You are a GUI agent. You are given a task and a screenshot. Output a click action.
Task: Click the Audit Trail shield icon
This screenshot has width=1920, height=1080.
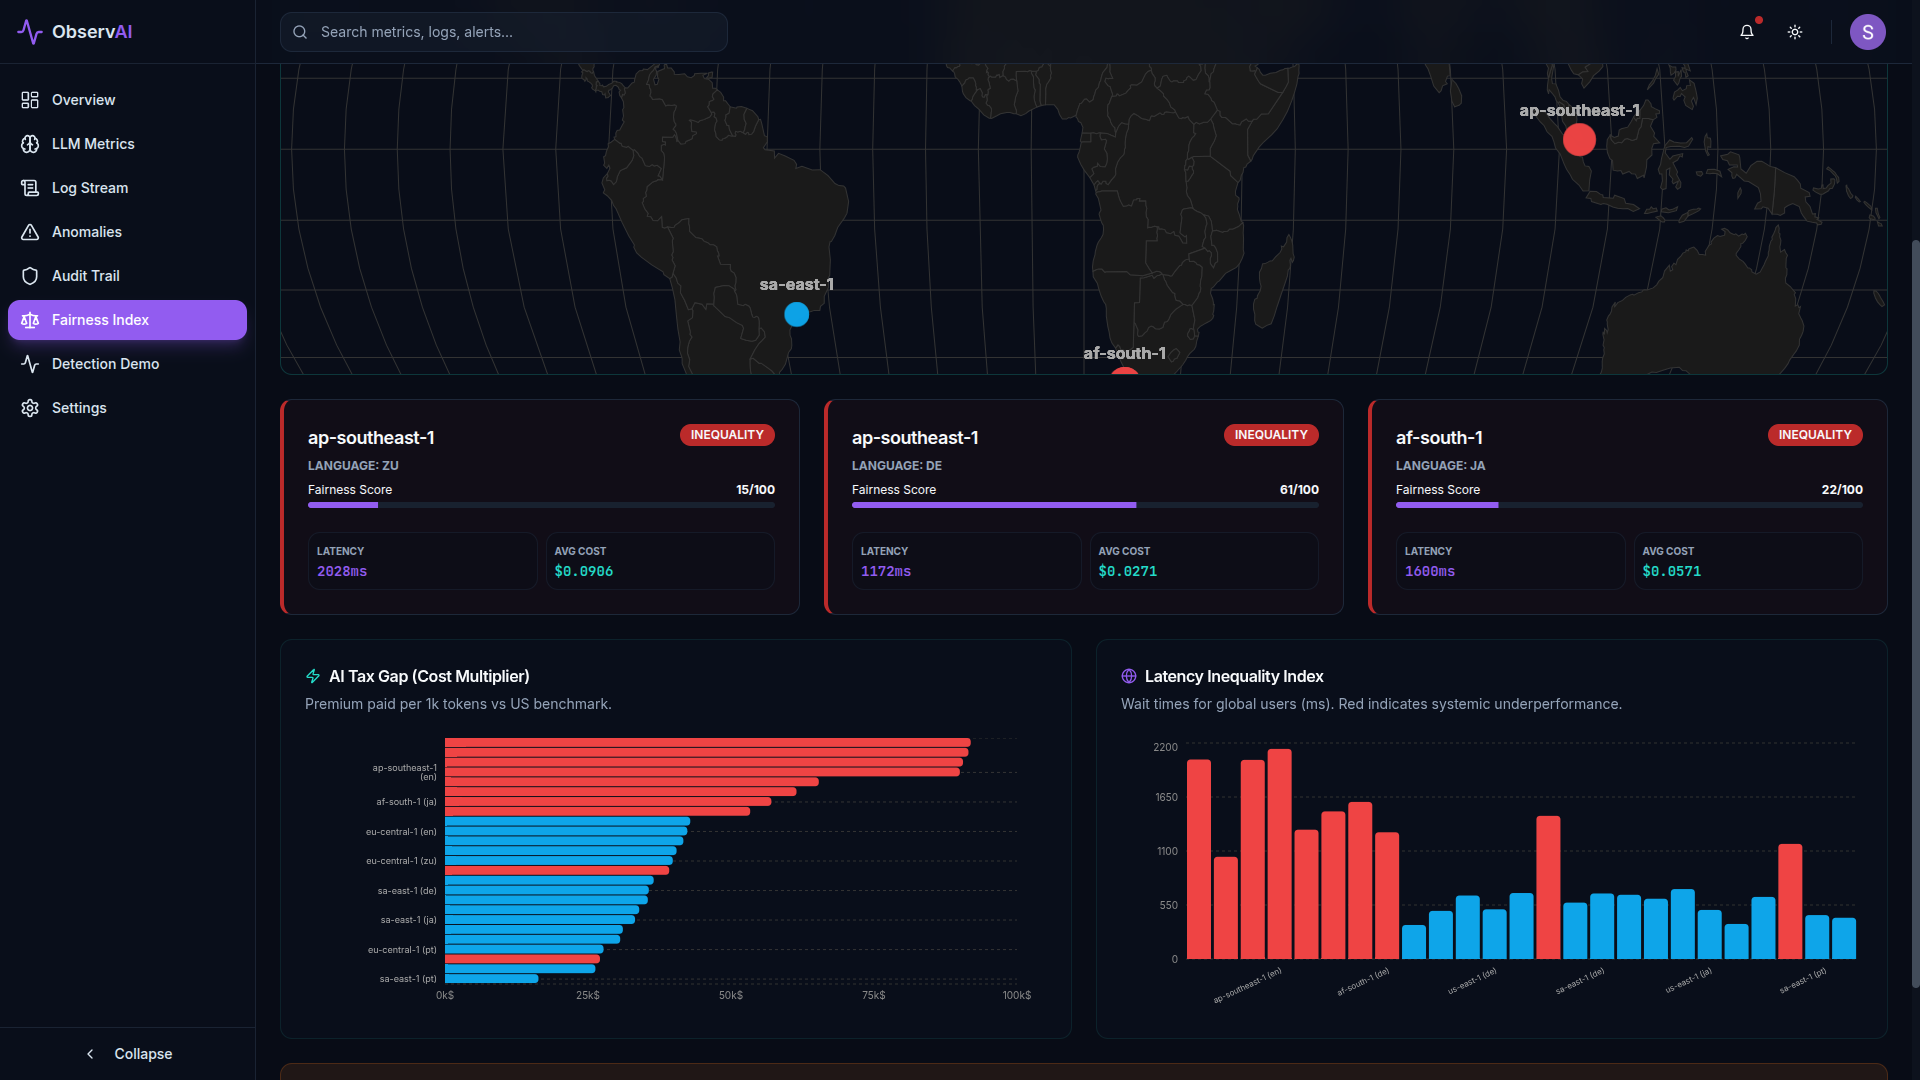30,276
